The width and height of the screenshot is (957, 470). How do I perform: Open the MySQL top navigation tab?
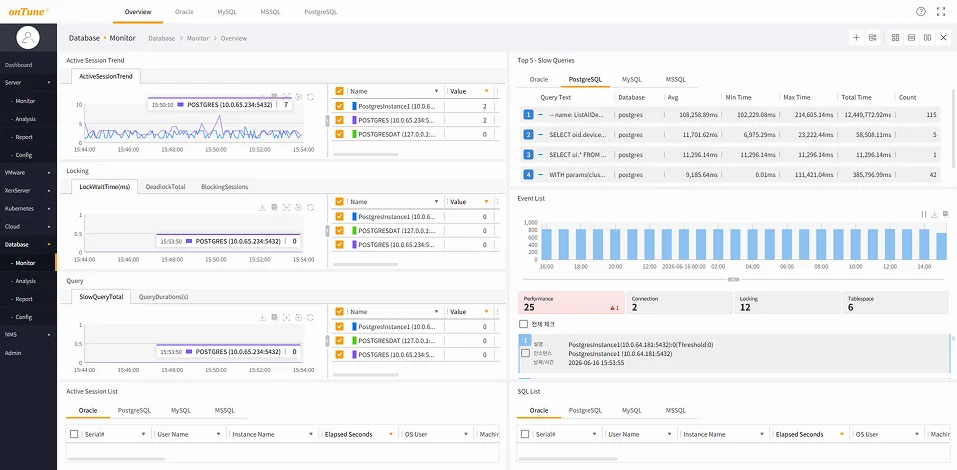coord(227,12)
